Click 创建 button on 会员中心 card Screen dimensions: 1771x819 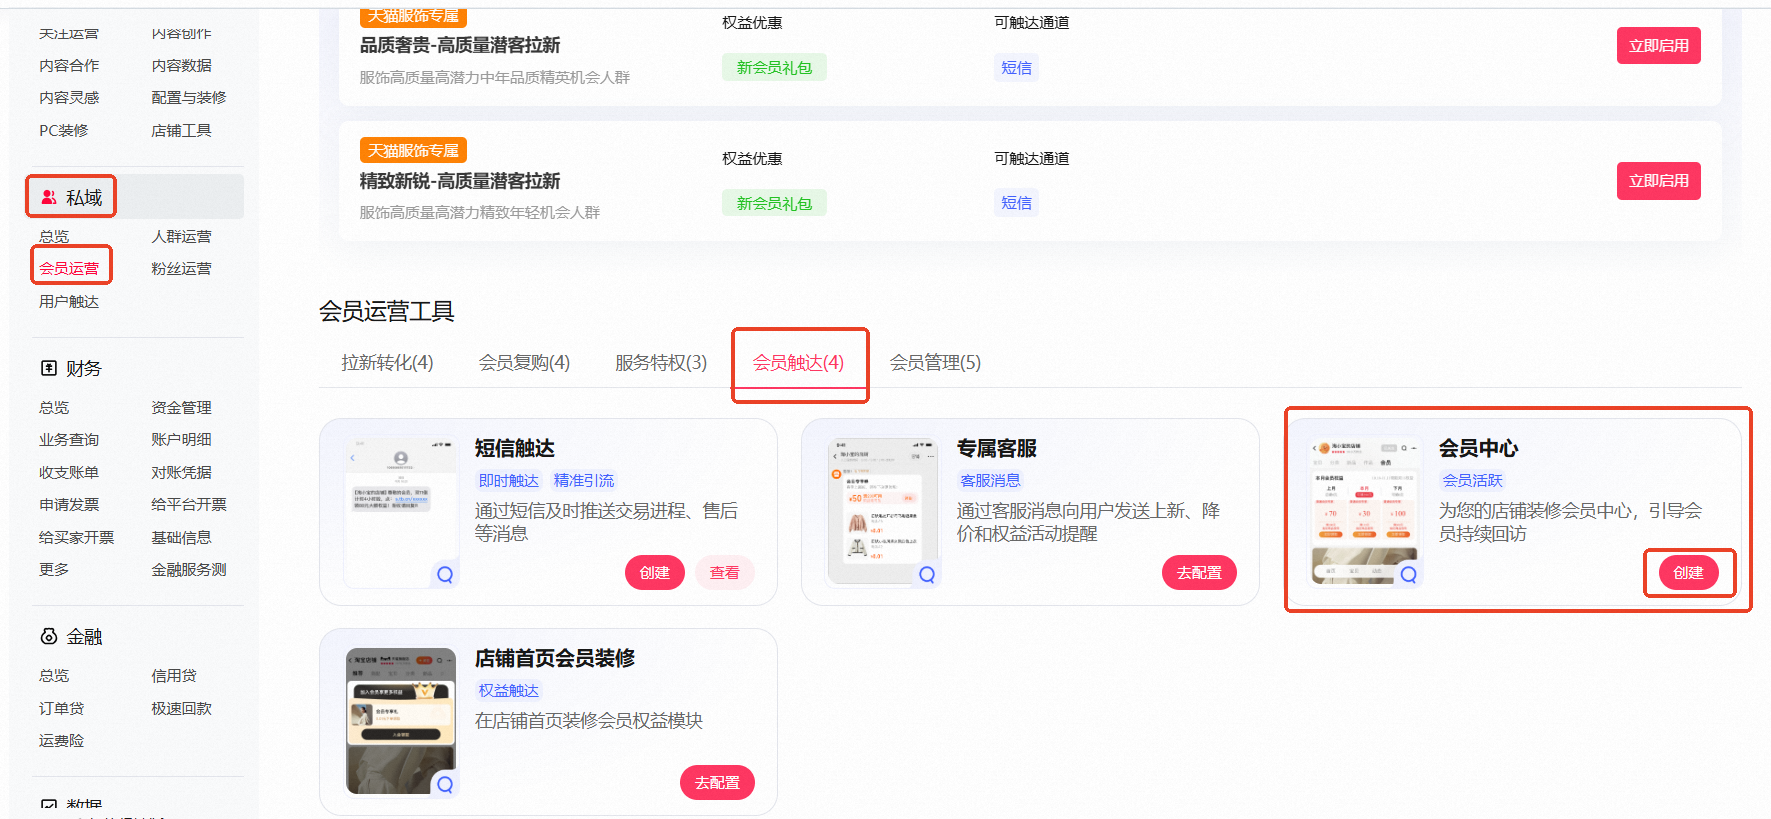(1689, 572)
